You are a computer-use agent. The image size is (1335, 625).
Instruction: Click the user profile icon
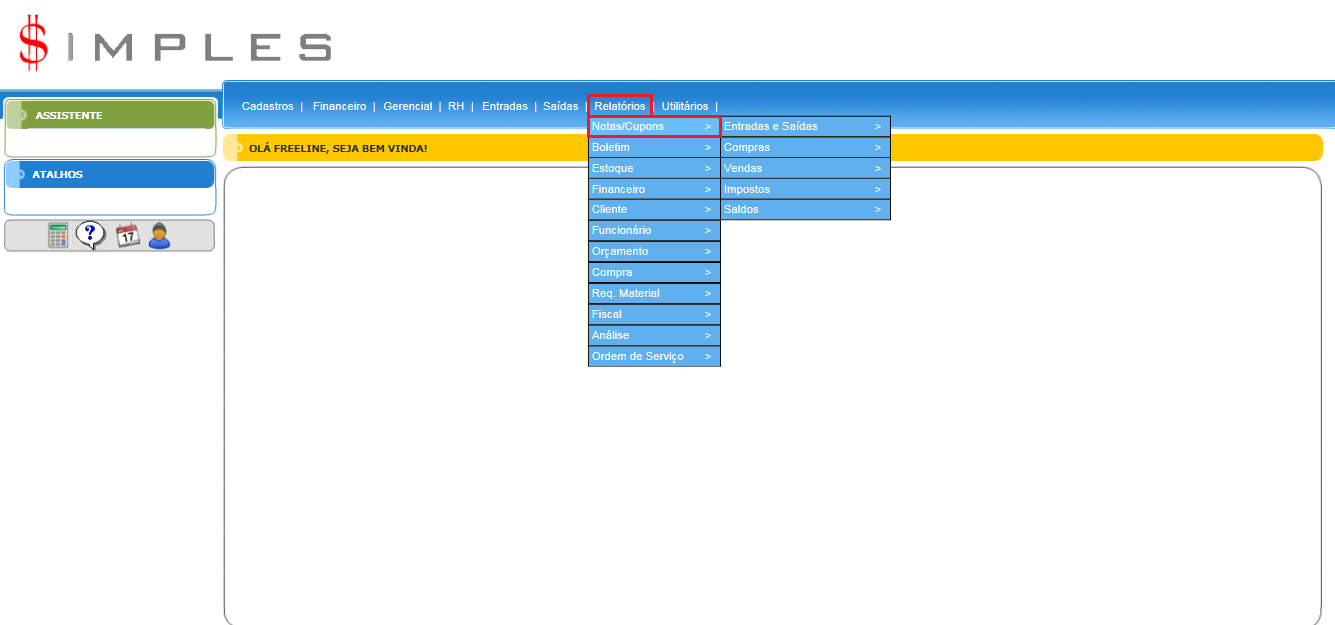[159, 236]
